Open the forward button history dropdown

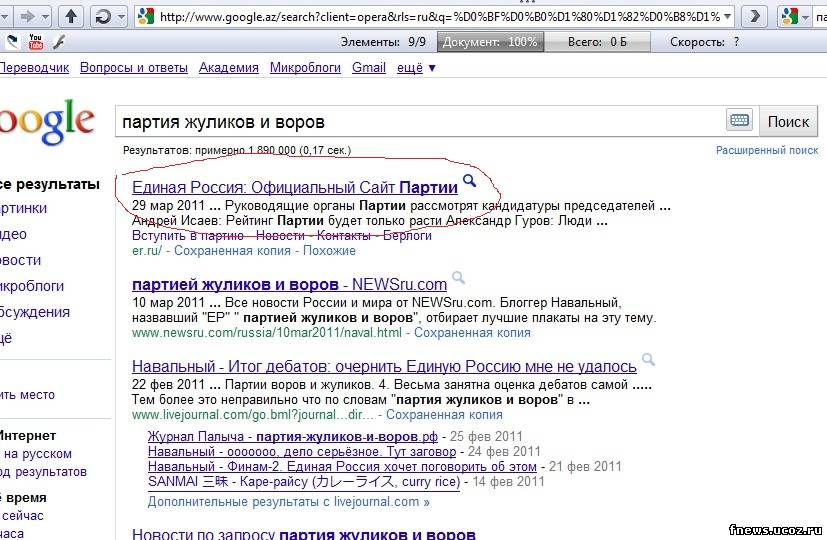[x=45, y=17]
